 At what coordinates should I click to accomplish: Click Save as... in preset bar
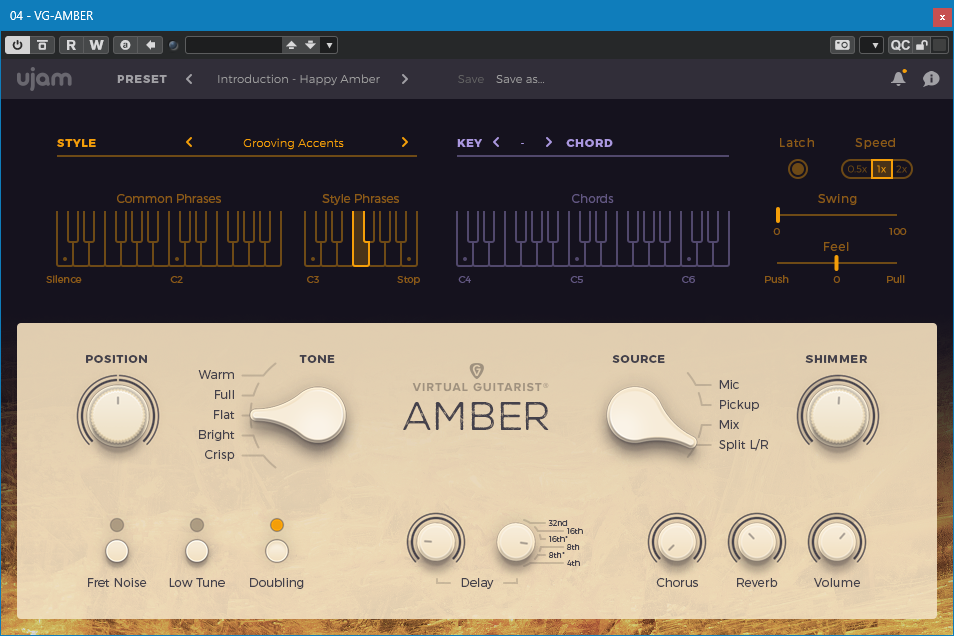[x=520, y=79]
